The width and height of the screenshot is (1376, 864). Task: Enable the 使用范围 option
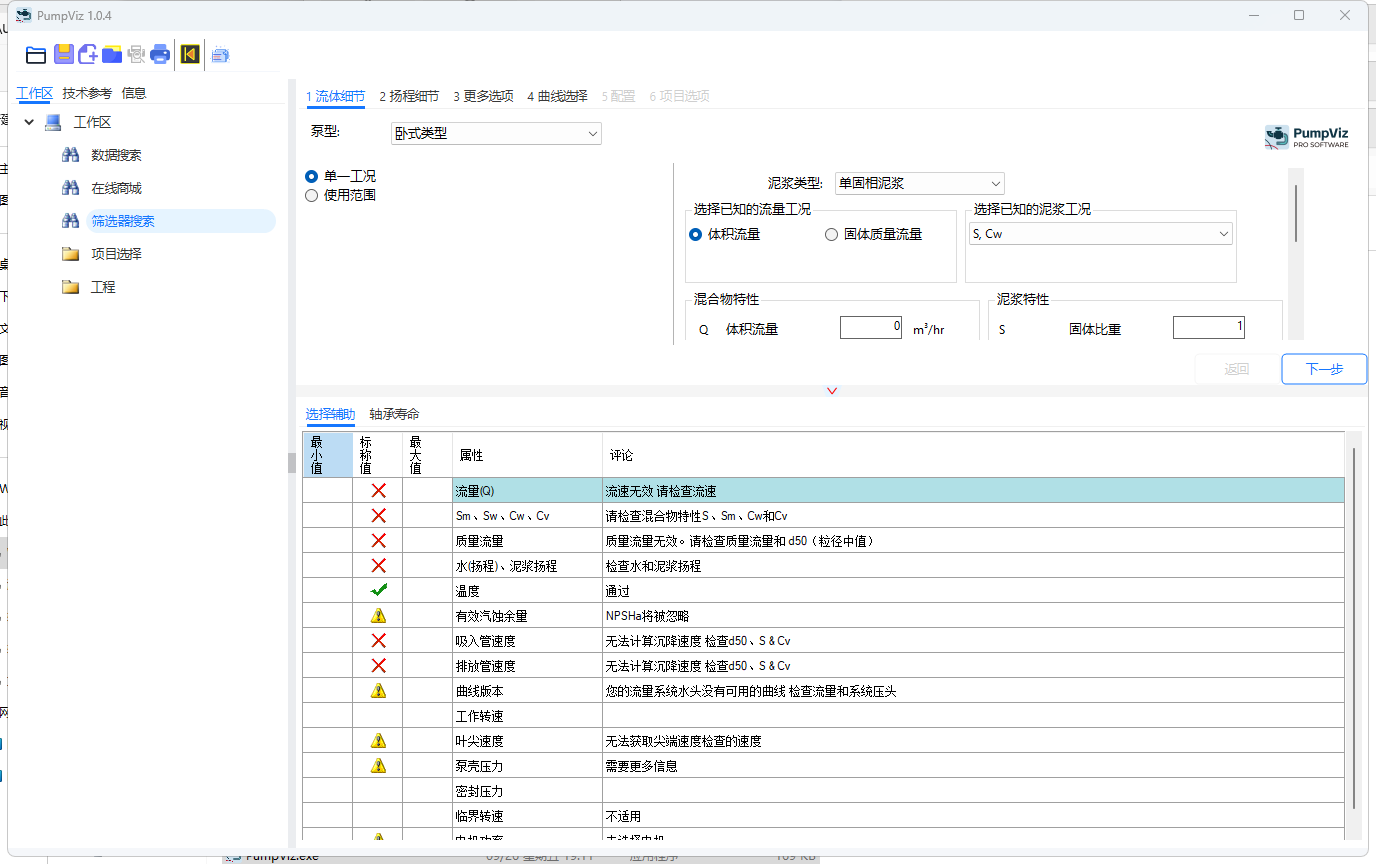tap(311, 194)
